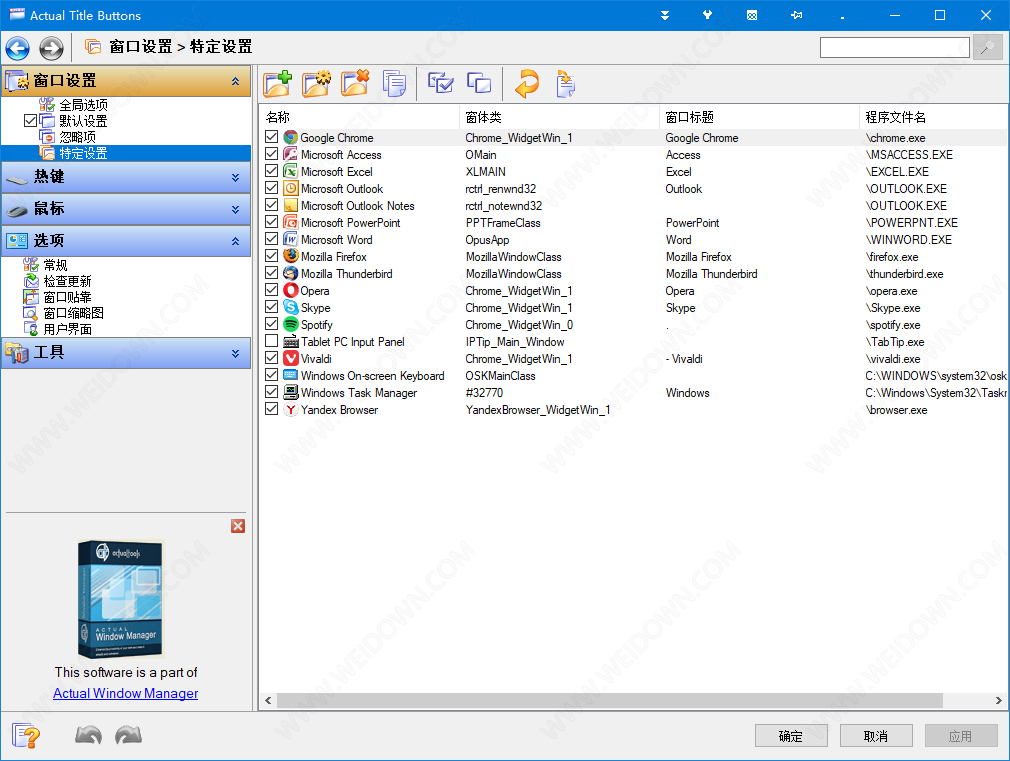Viewport: 1010px width, 761px height.
Task: Click the orange refresh arrow icon
Action: click(527, 84)
